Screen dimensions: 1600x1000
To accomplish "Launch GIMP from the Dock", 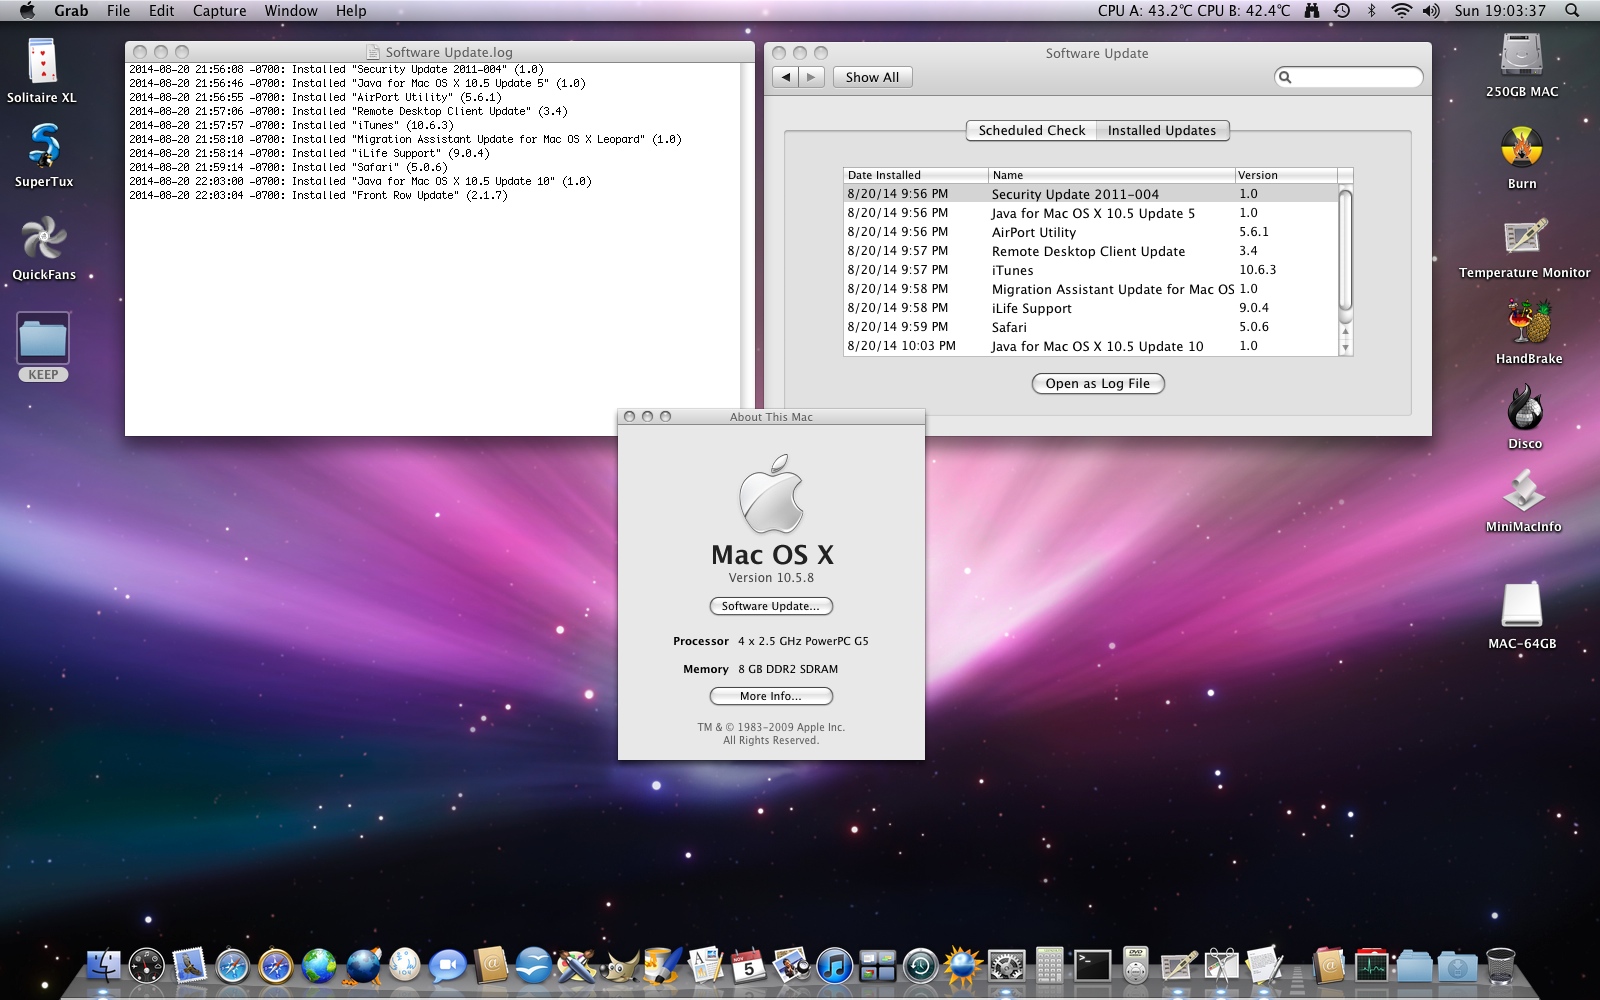I will pyautogui.click(x=620, y=966).
